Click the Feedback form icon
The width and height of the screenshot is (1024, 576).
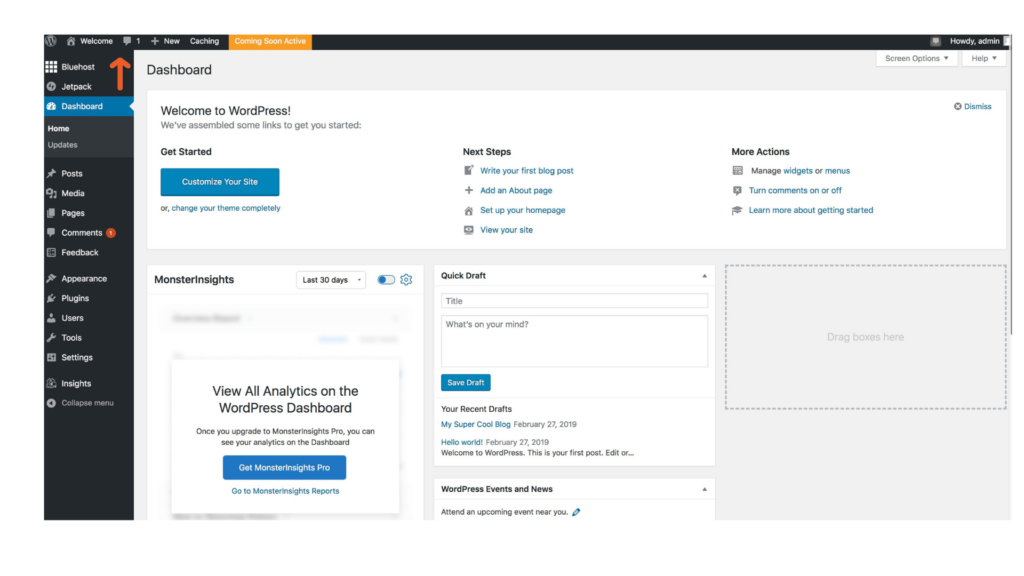(x=51, y=252)
